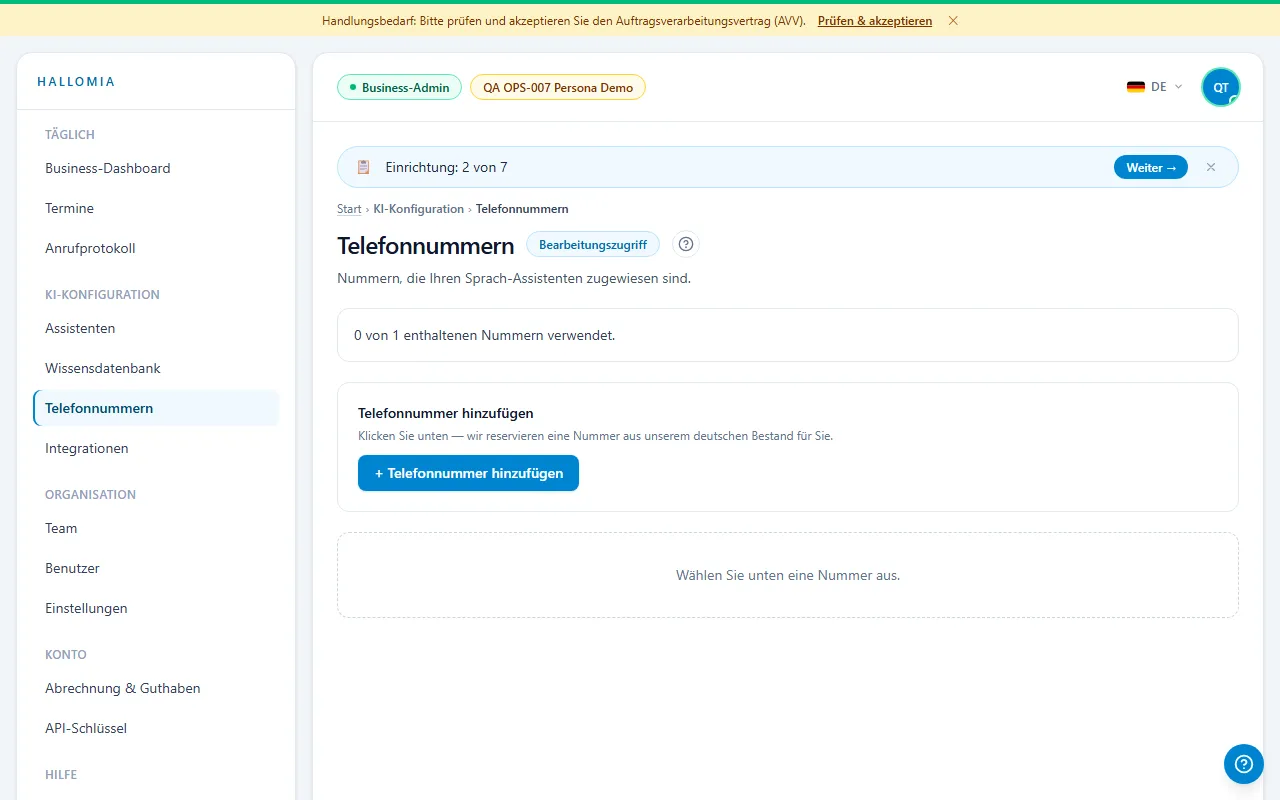Screen dimensions: 1280x800
Task: Open Integrationen page
Action: [156, 448]
